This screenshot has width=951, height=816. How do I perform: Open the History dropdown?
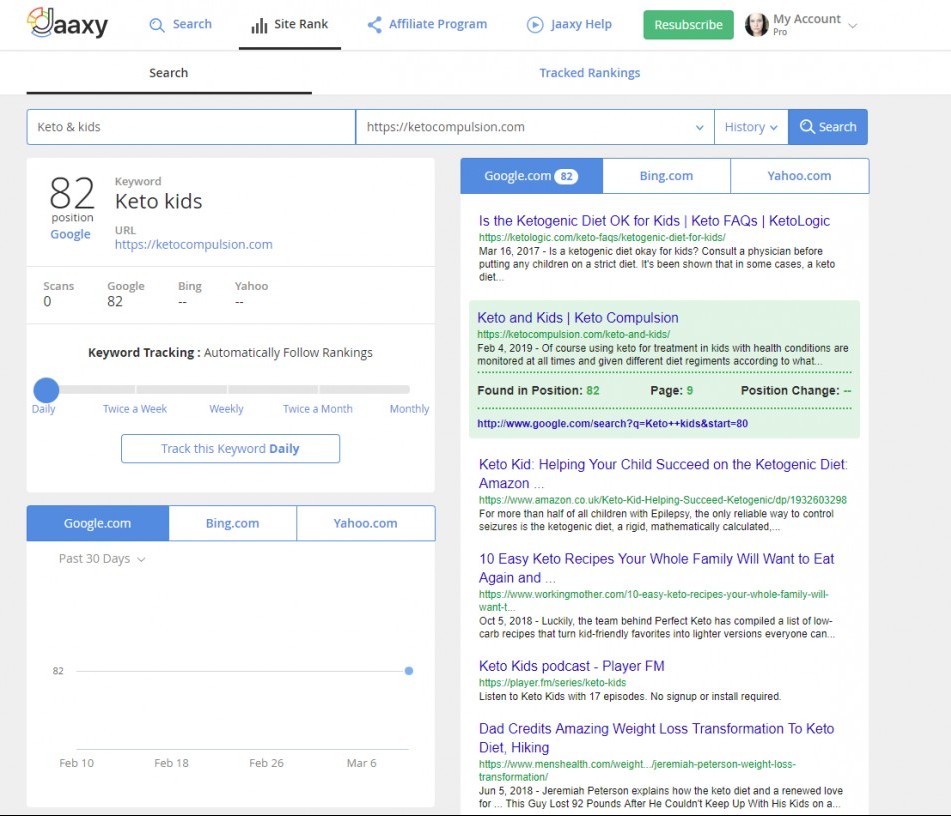click(x=751, y=127)
